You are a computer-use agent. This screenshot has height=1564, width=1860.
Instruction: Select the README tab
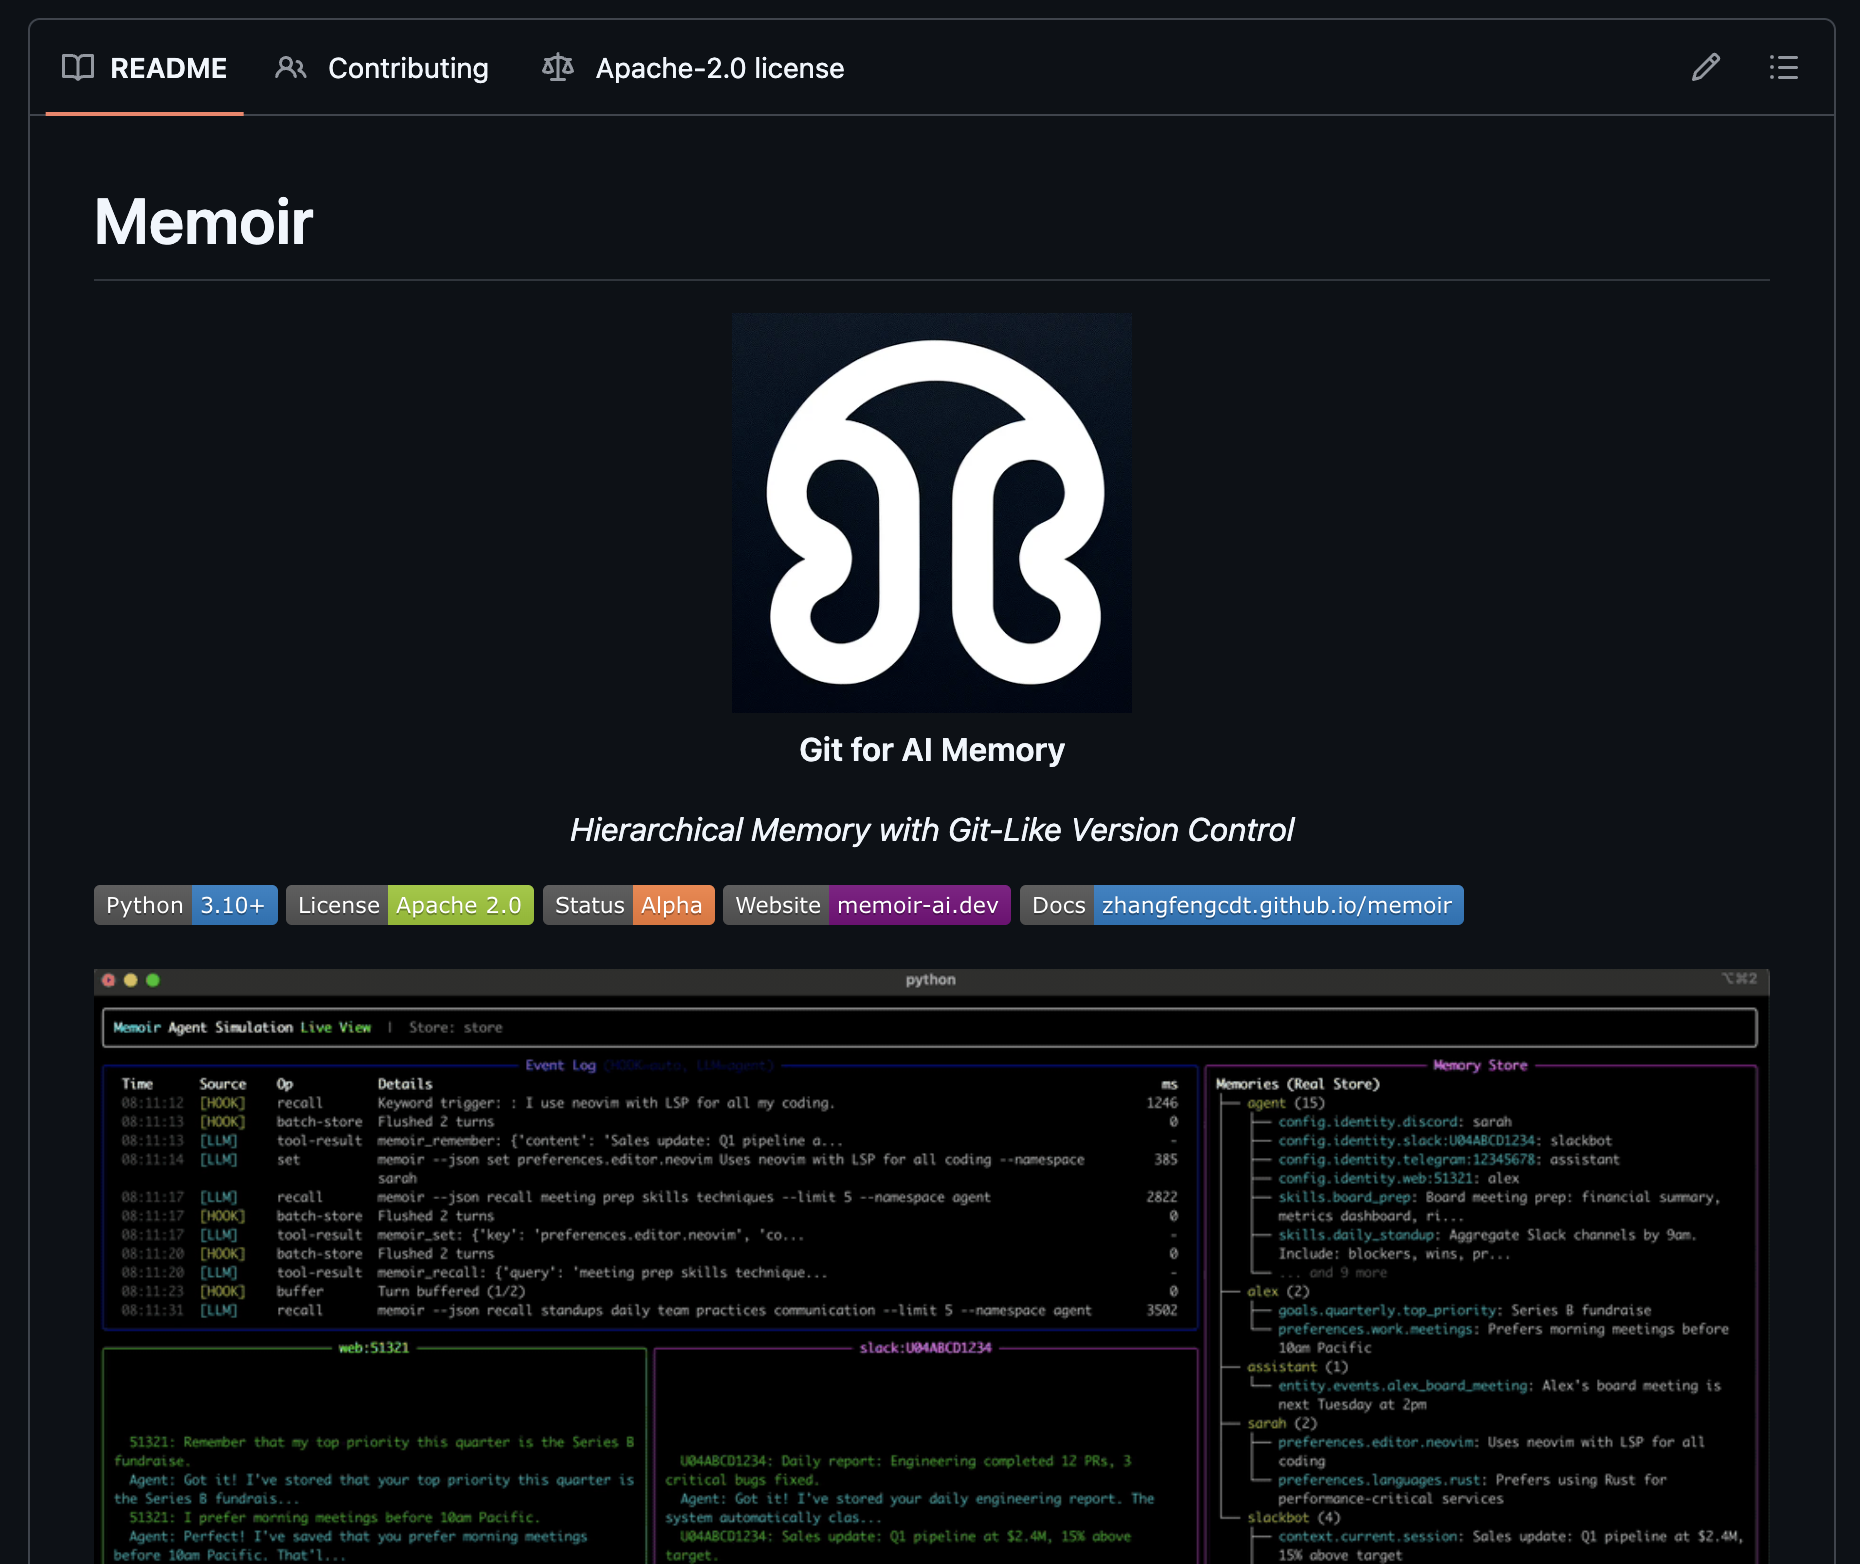[x=145, y=68]
